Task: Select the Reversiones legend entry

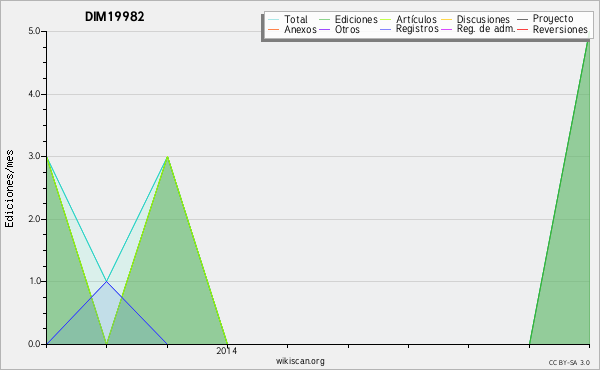Action: [x=552, y=29]
